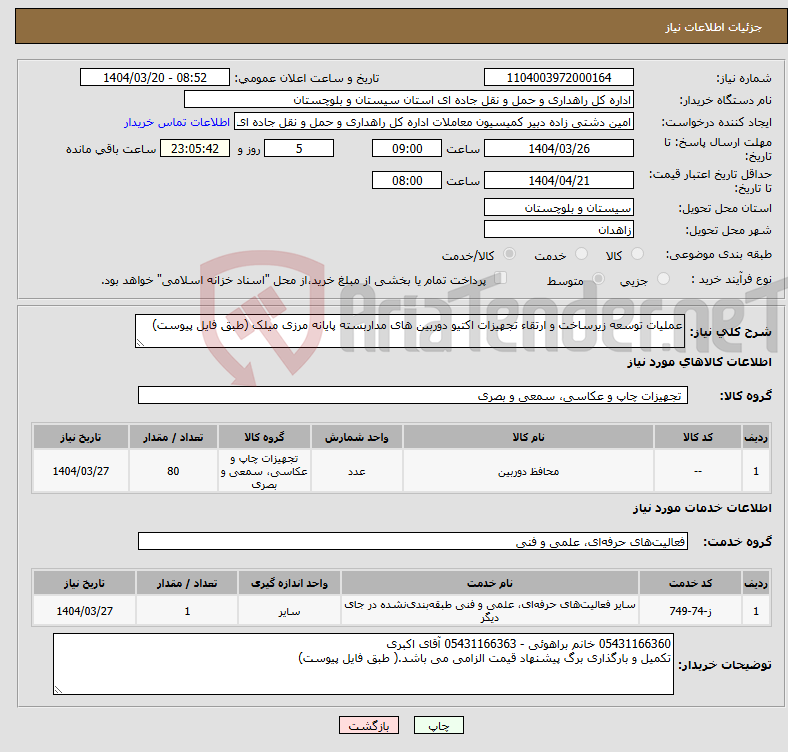
Task: Select the متوسط purchase type radio
Action: coord(598,278)
